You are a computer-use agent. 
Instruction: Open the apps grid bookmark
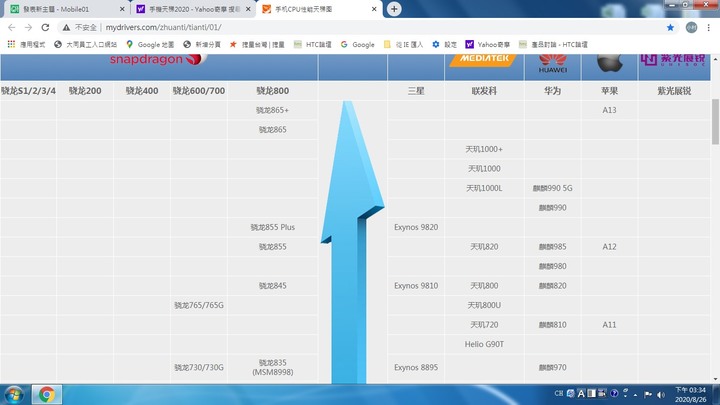[x=26, y=45]
